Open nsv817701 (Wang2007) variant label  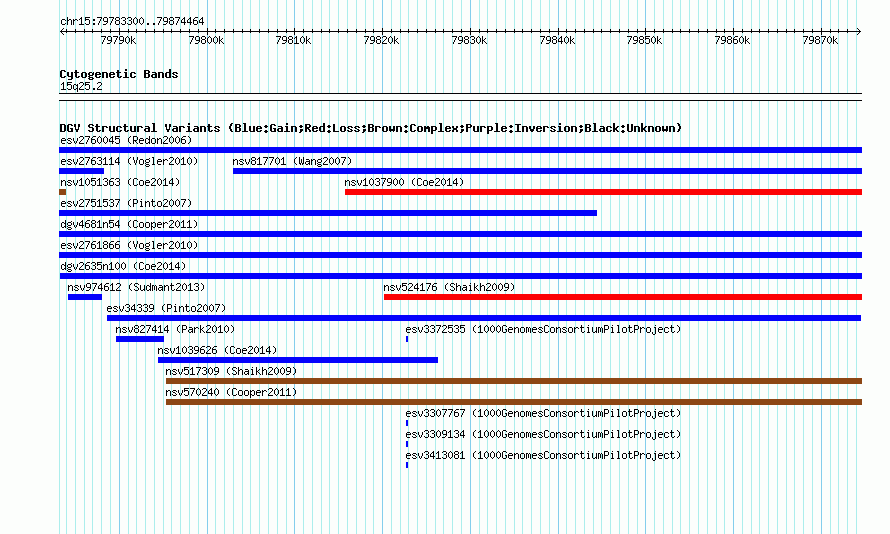[292, 161]
